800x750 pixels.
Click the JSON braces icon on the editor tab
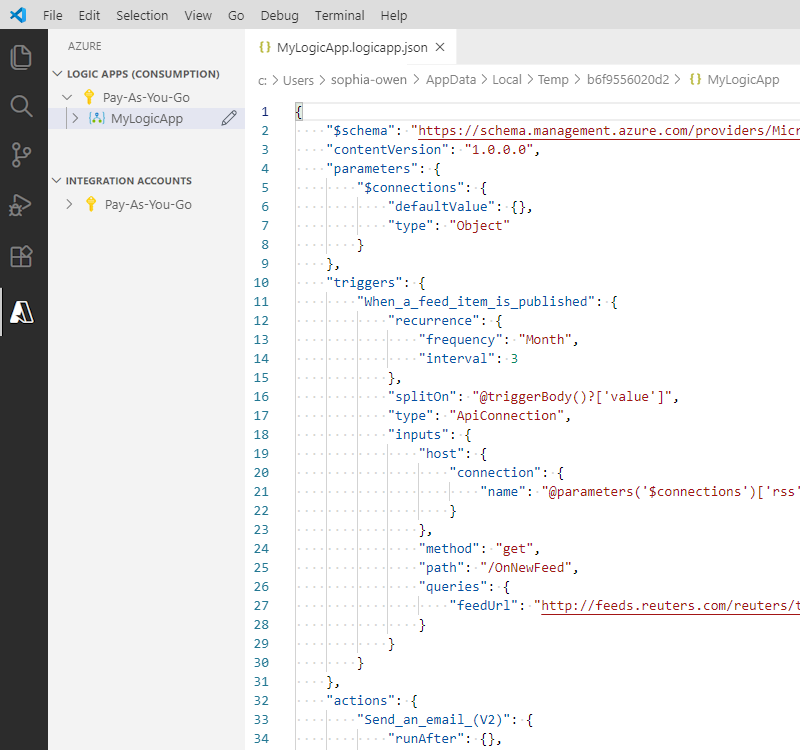[264, 46]
